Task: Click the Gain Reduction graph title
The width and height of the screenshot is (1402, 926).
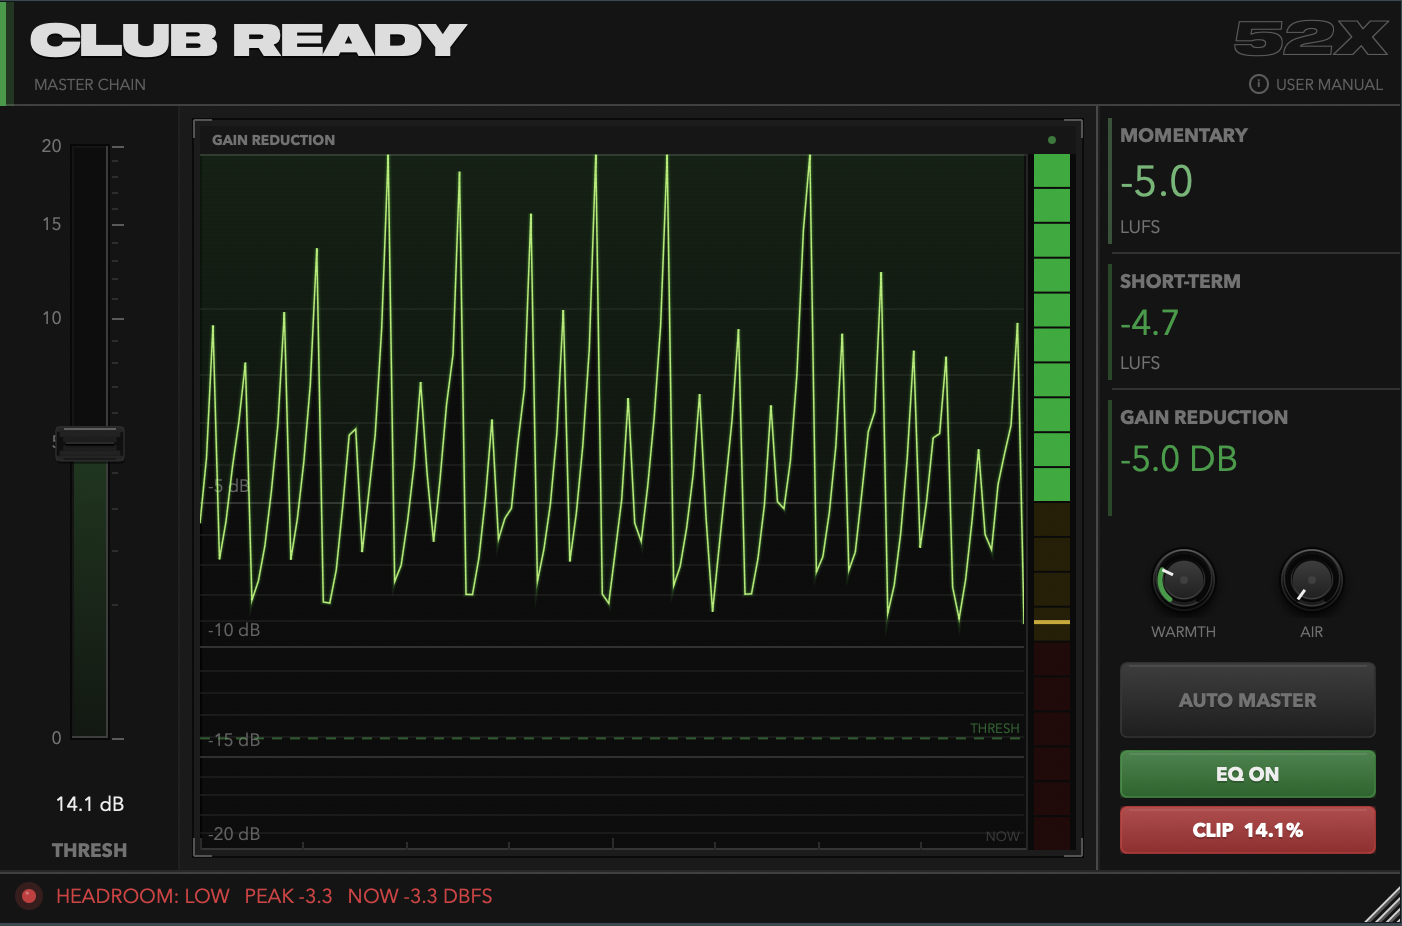Action: (x=273, y=140)
